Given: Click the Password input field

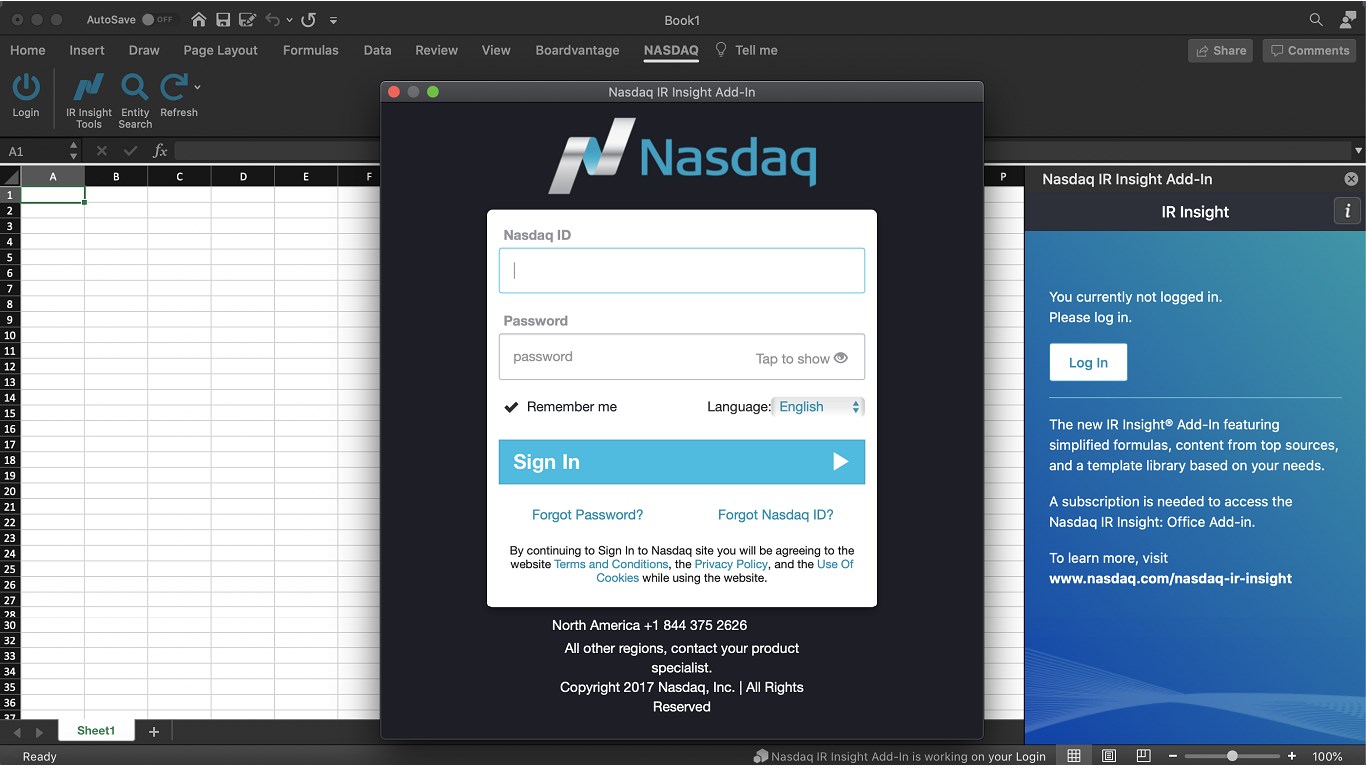Looking at the screenshot, I should click(682, 357).
